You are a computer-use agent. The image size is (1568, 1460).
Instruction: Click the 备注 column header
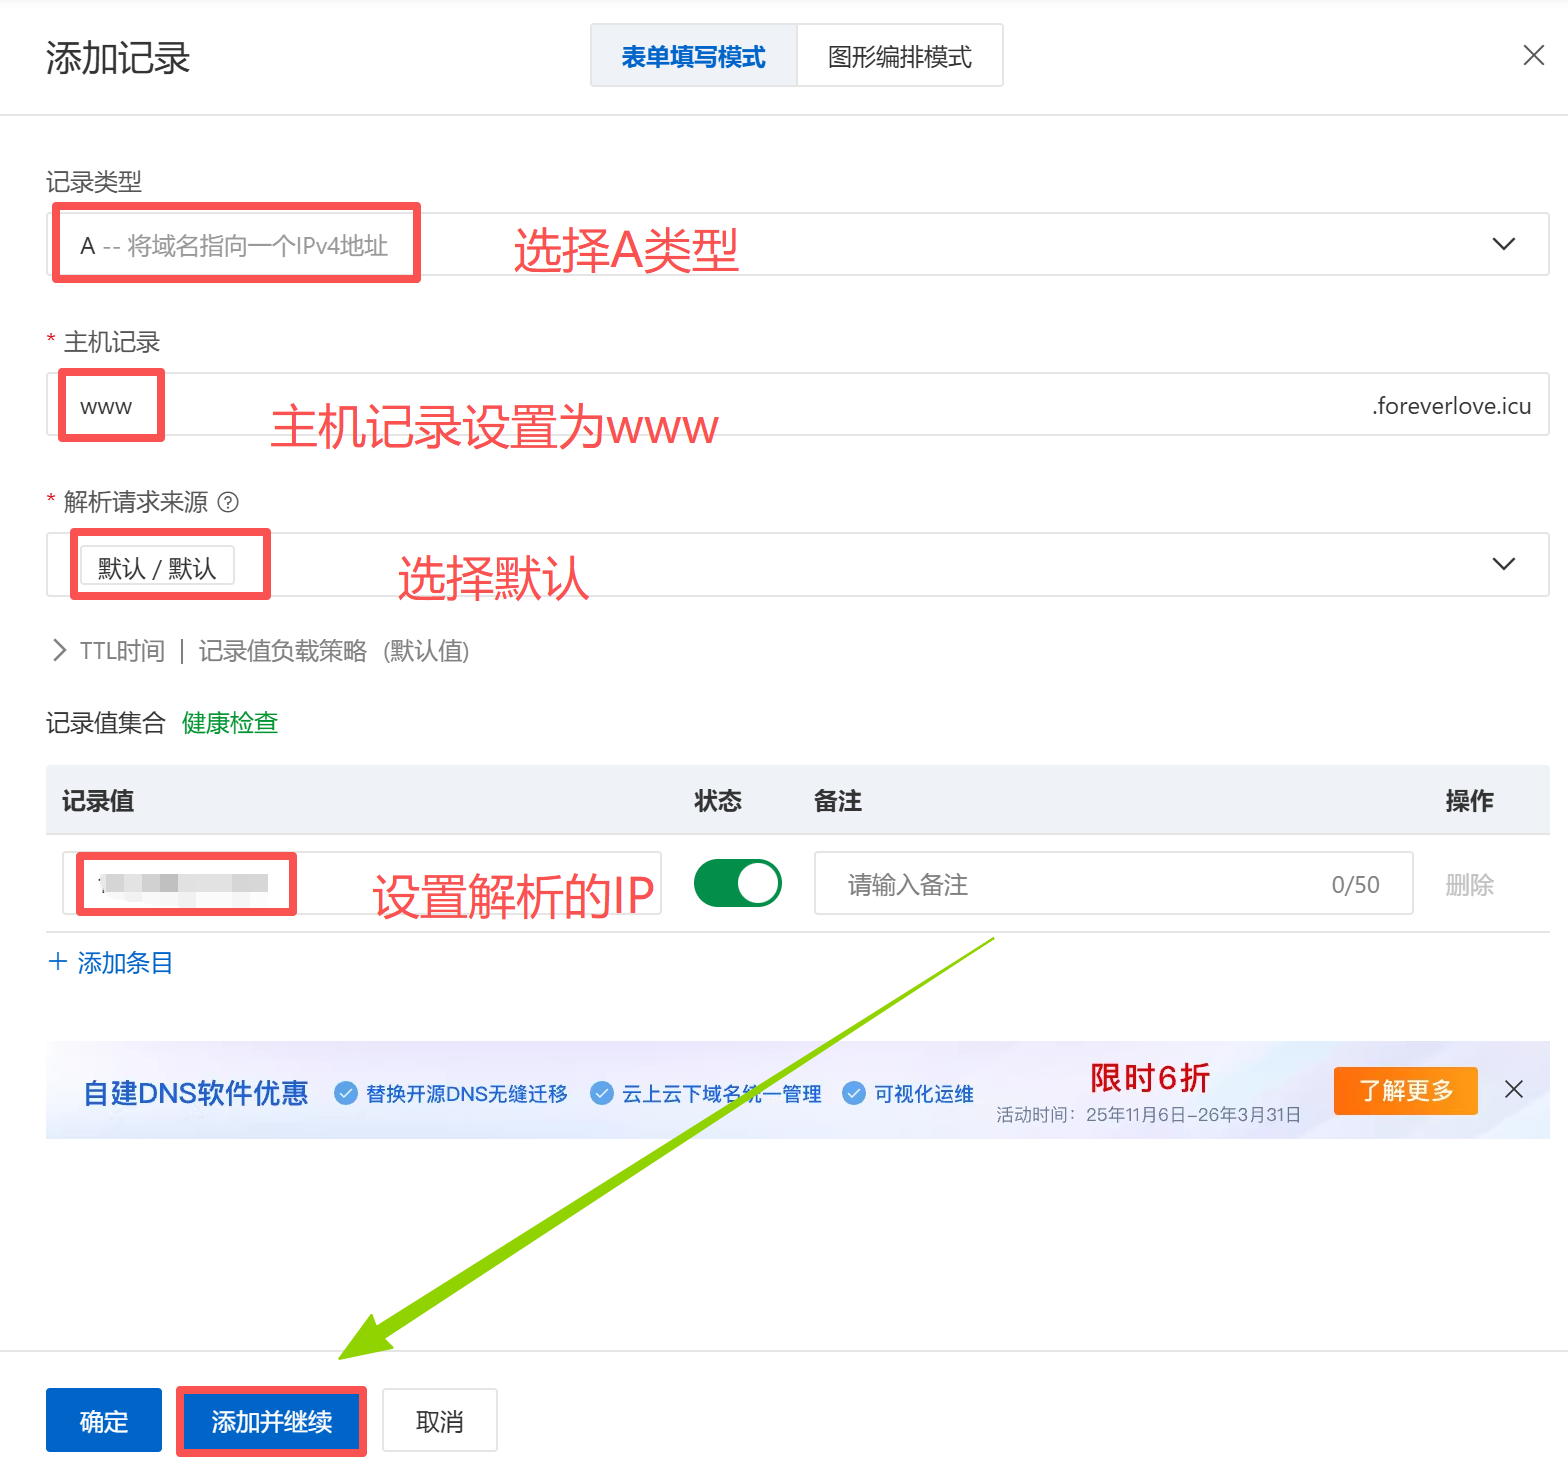pos(838,801)
